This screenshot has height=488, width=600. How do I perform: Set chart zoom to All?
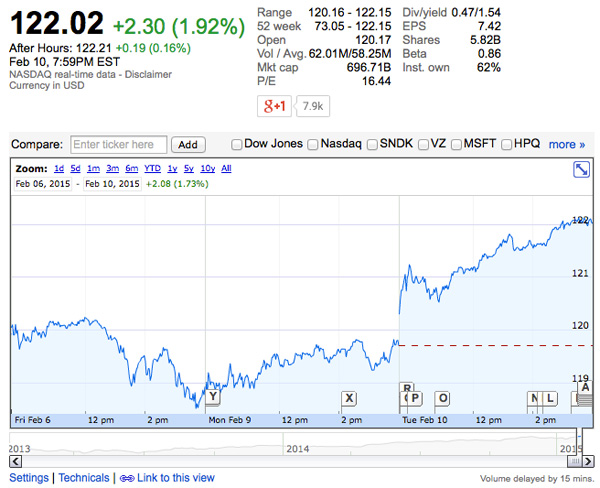coord(226,168)
